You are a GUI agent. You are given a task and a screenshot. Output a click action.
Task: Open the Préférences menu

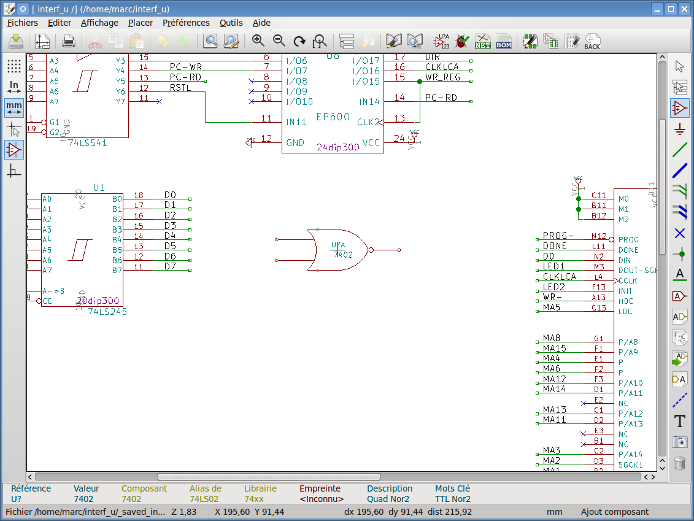pos(186,22)
